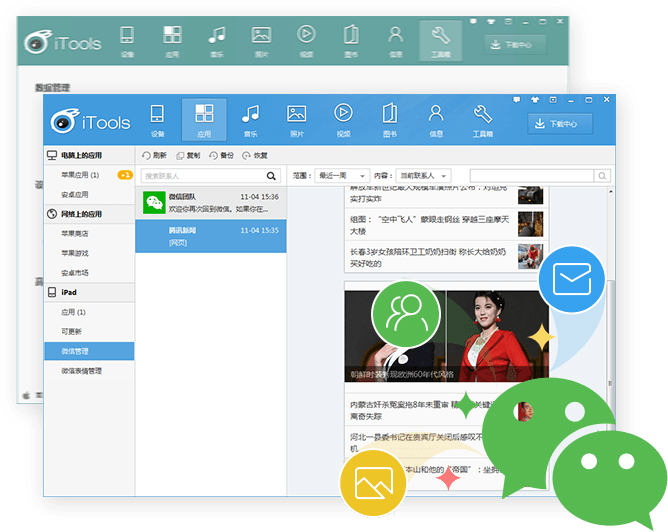Open the 朝鲜时装 fashion photo news image
Viewport: 668px width, 532px height.
[446, 336]
